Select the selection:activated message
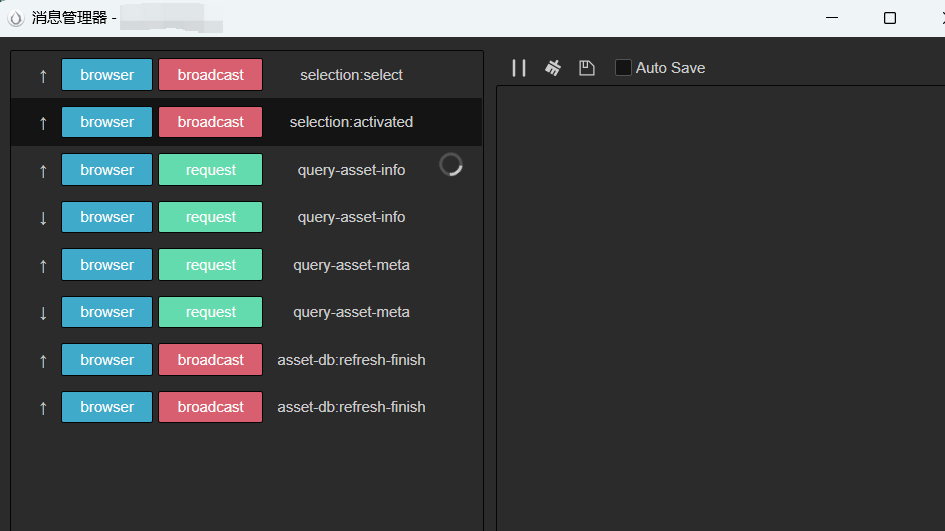This screenshot has width=945, height=531. [x=351, y=122]
